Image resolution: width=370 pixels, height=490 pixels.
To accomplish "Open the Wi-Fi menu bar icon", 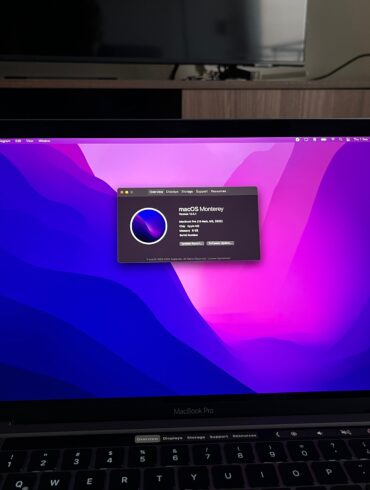I will [332, 139].
